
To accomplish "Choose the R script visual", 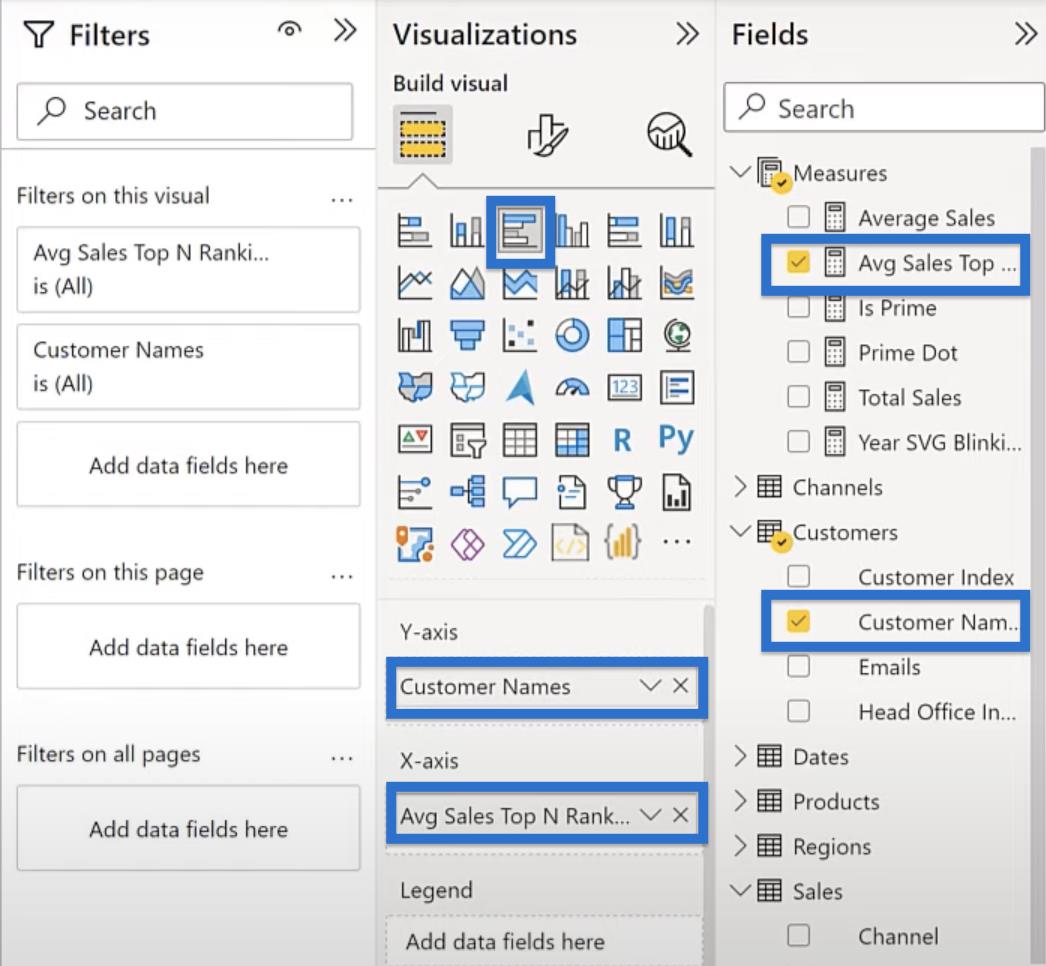I will point(622,440).
